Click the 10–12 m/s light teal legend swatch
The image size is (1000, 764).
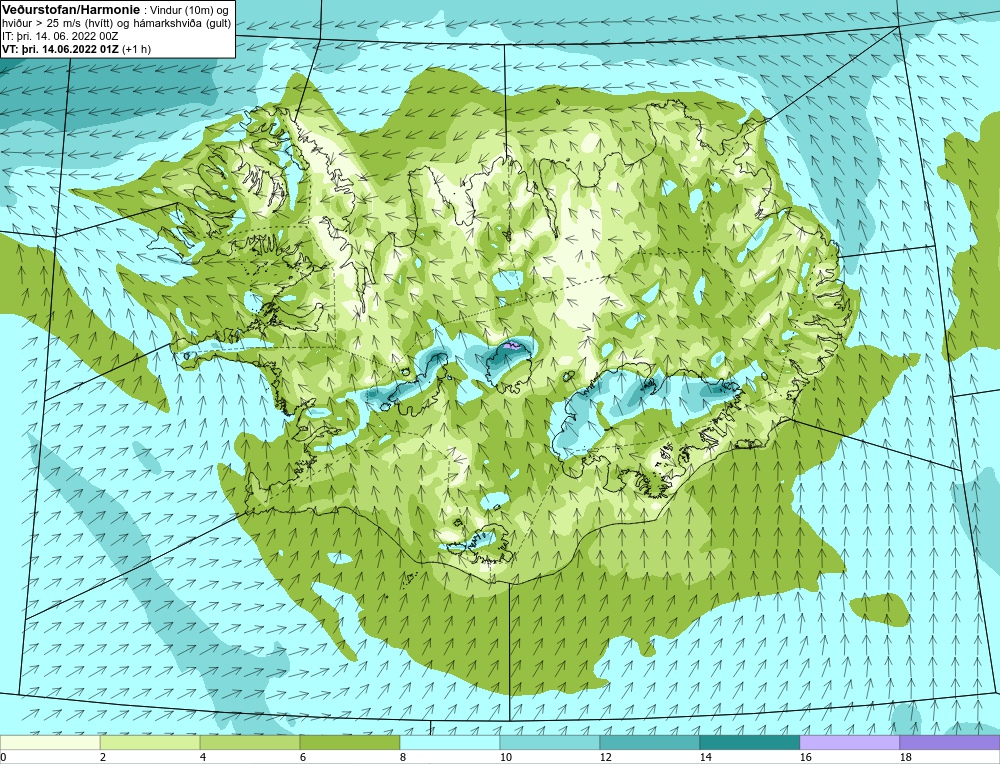tap(550, 742)
